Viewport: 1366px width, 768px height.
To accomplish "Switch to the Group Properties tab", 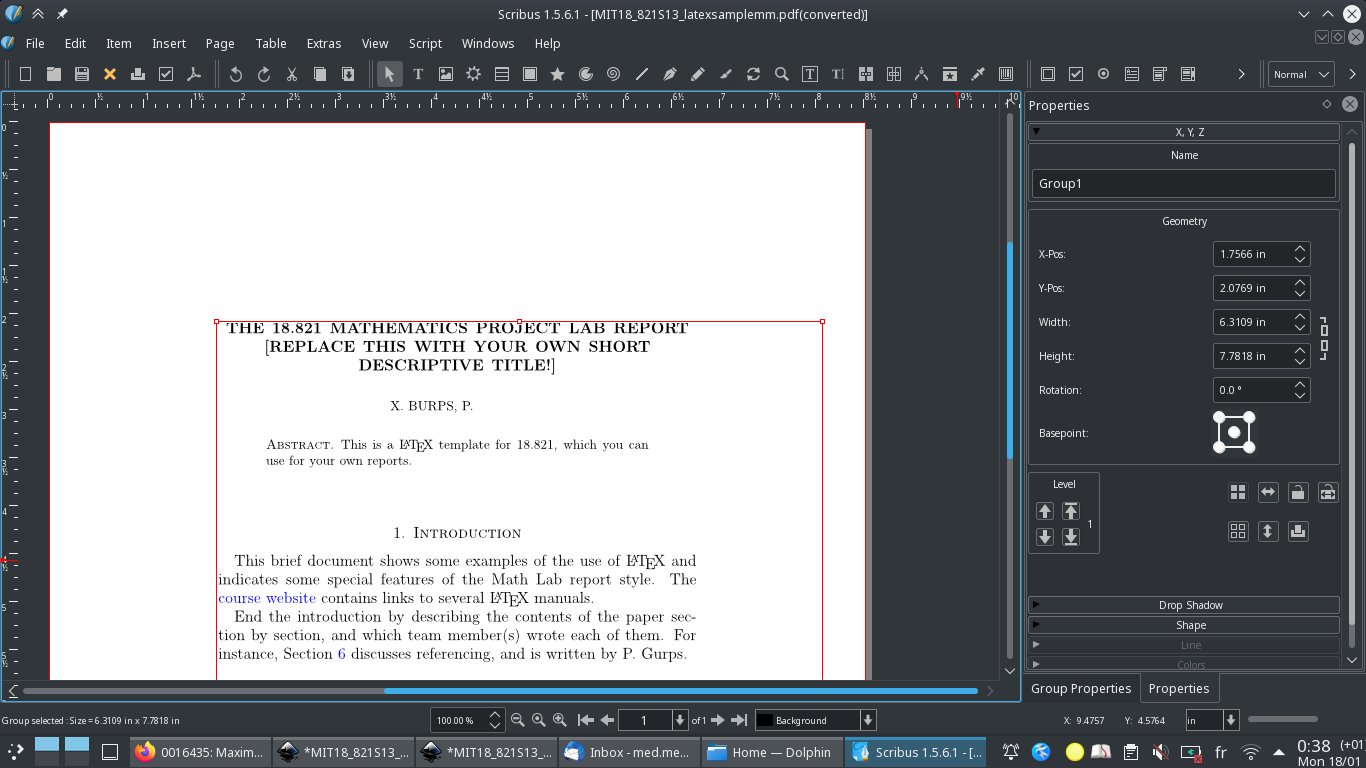I will (x=1080, y=688).
